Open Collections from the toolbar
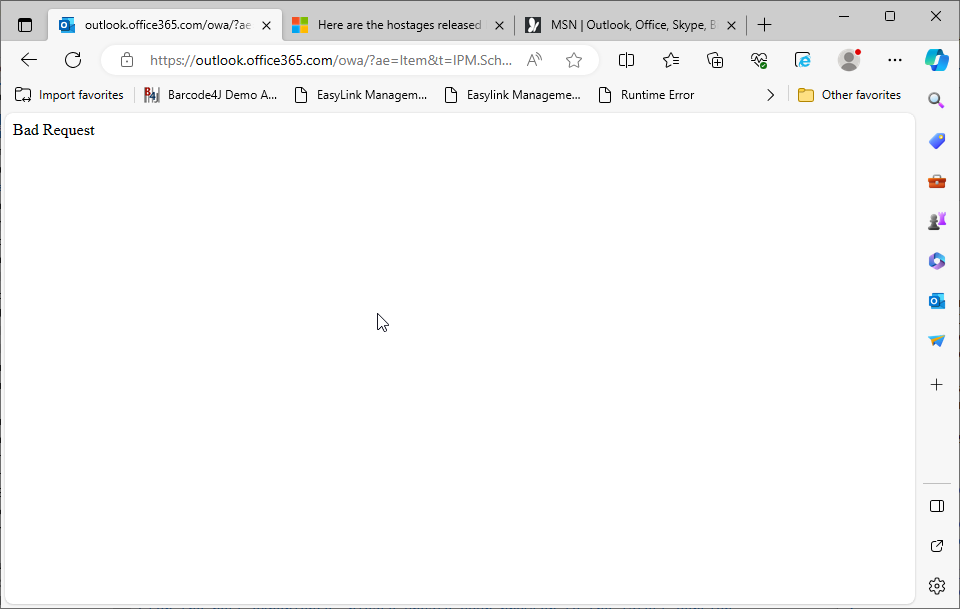This screenshot has width=960, height=609. tap(715, 60)
